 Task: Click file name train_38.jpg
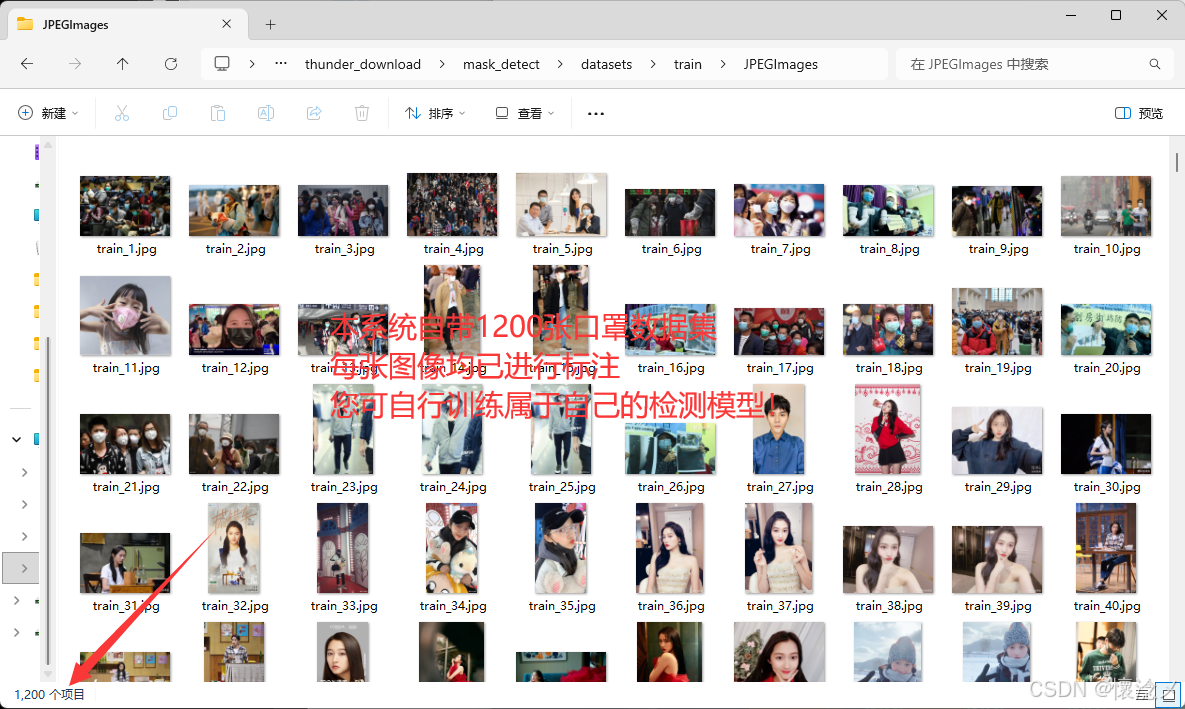pos(889,606)
